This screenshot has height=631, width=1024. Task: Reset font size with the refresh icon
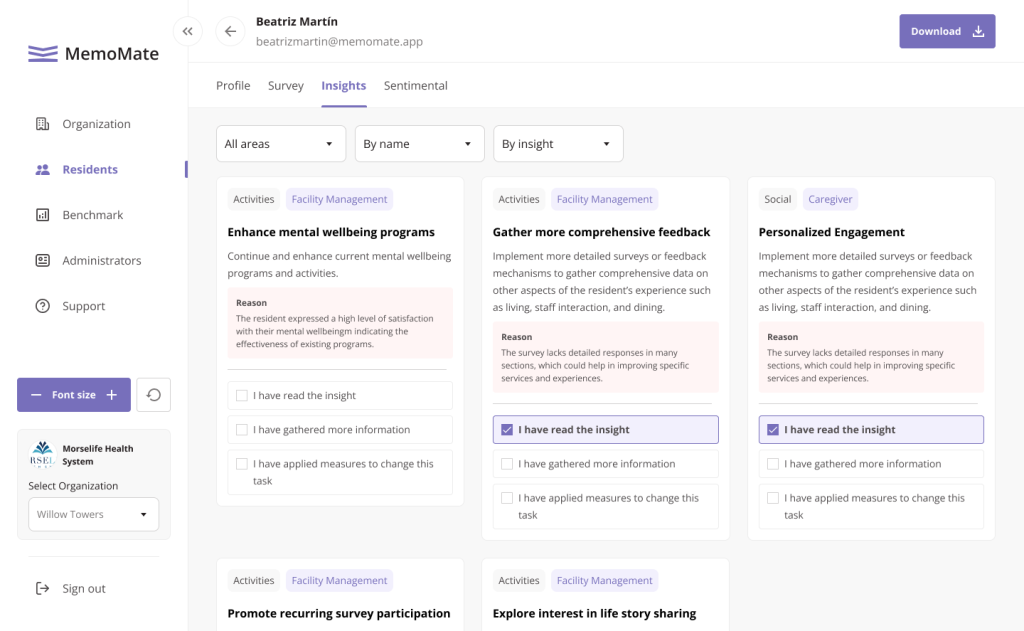click(154, 395)
